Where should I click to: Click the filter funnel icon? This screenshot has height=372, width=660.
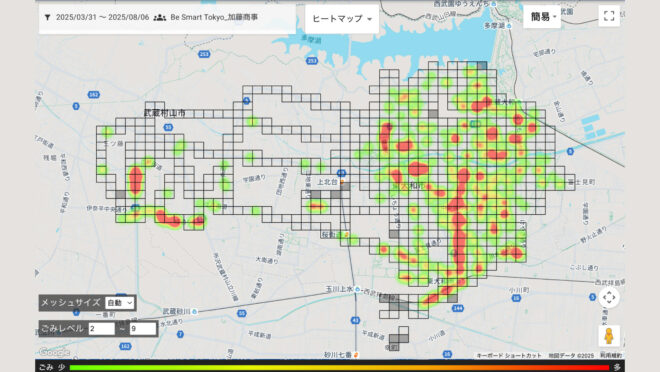tap(48, 18)
